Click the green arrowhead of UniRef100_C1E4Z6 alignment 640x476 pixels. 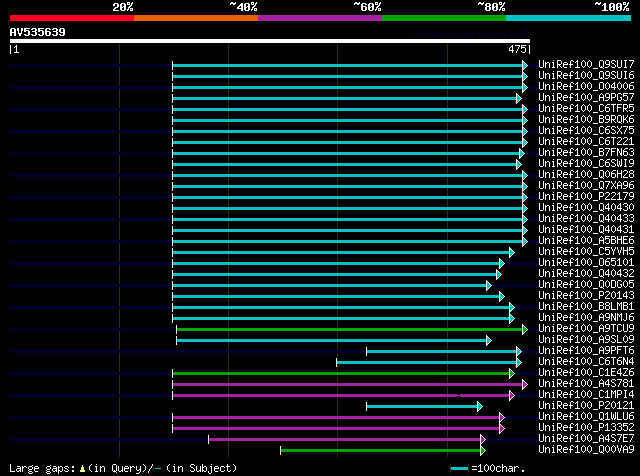[x=512, y=374]
